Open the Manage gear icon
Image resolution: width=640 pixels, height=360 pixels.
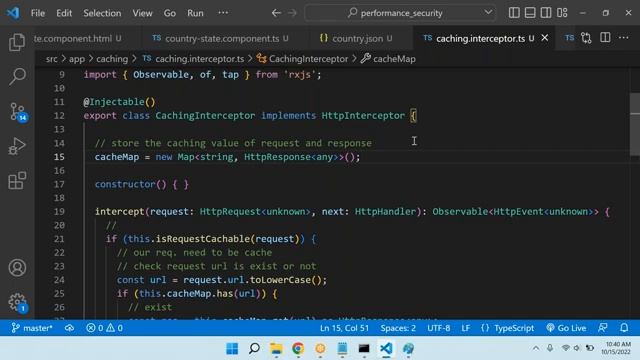tap(18, 302)
